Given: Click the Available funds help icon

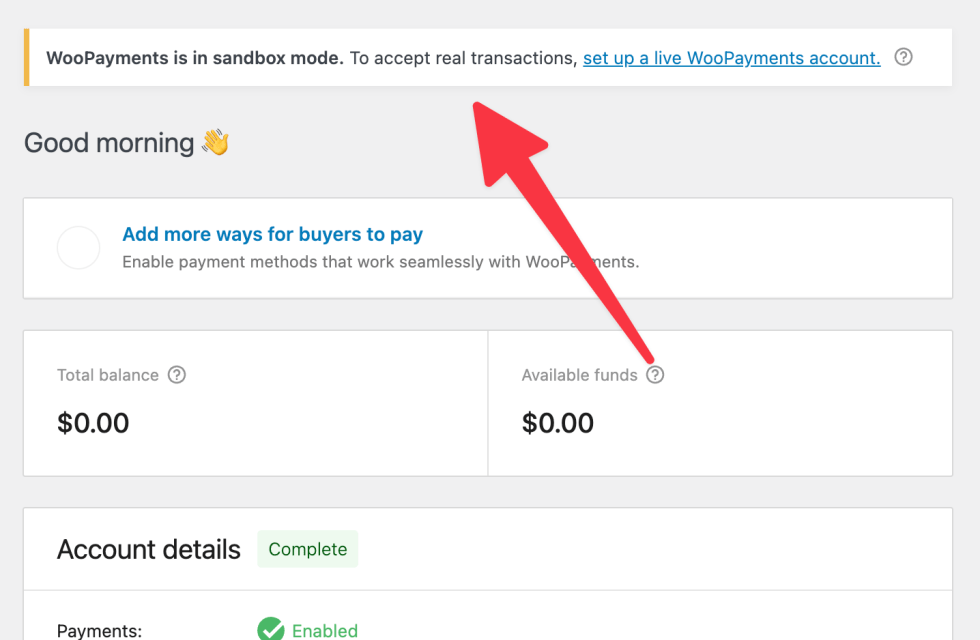Looking at the screenshot, I should (655, 375).
